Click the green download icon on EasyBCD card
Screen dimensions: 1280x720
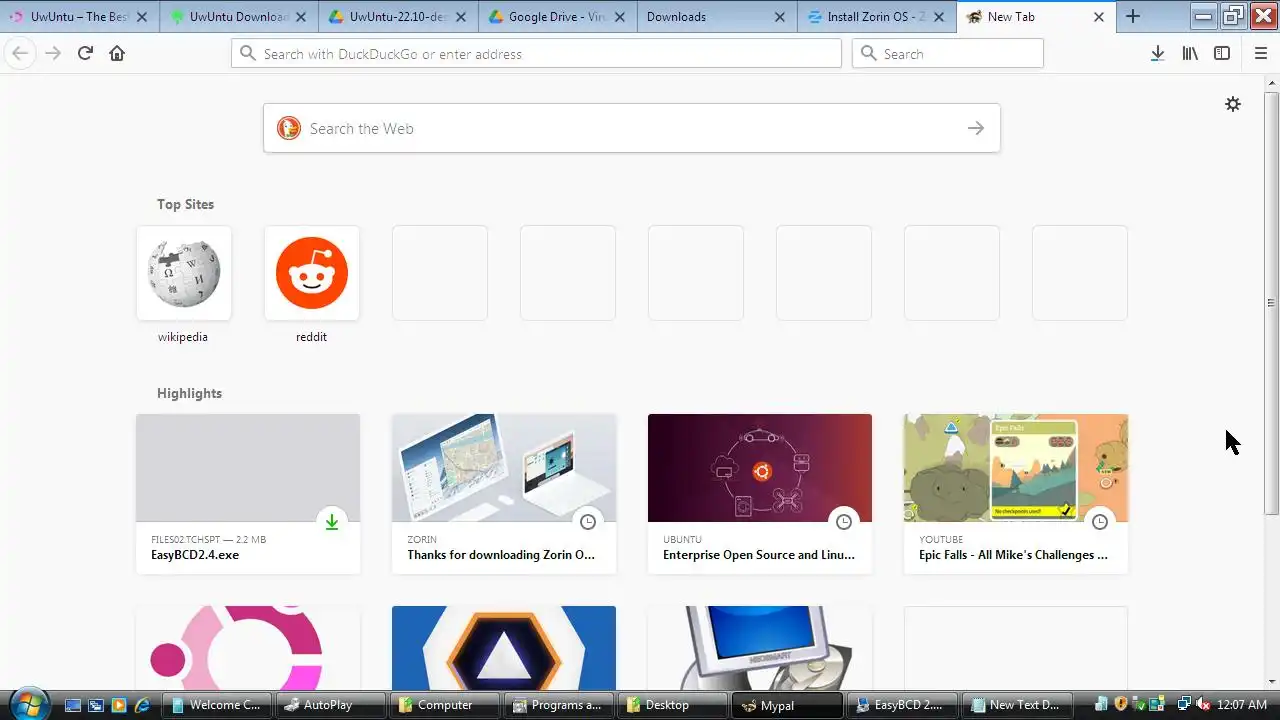tap(332, 522)
